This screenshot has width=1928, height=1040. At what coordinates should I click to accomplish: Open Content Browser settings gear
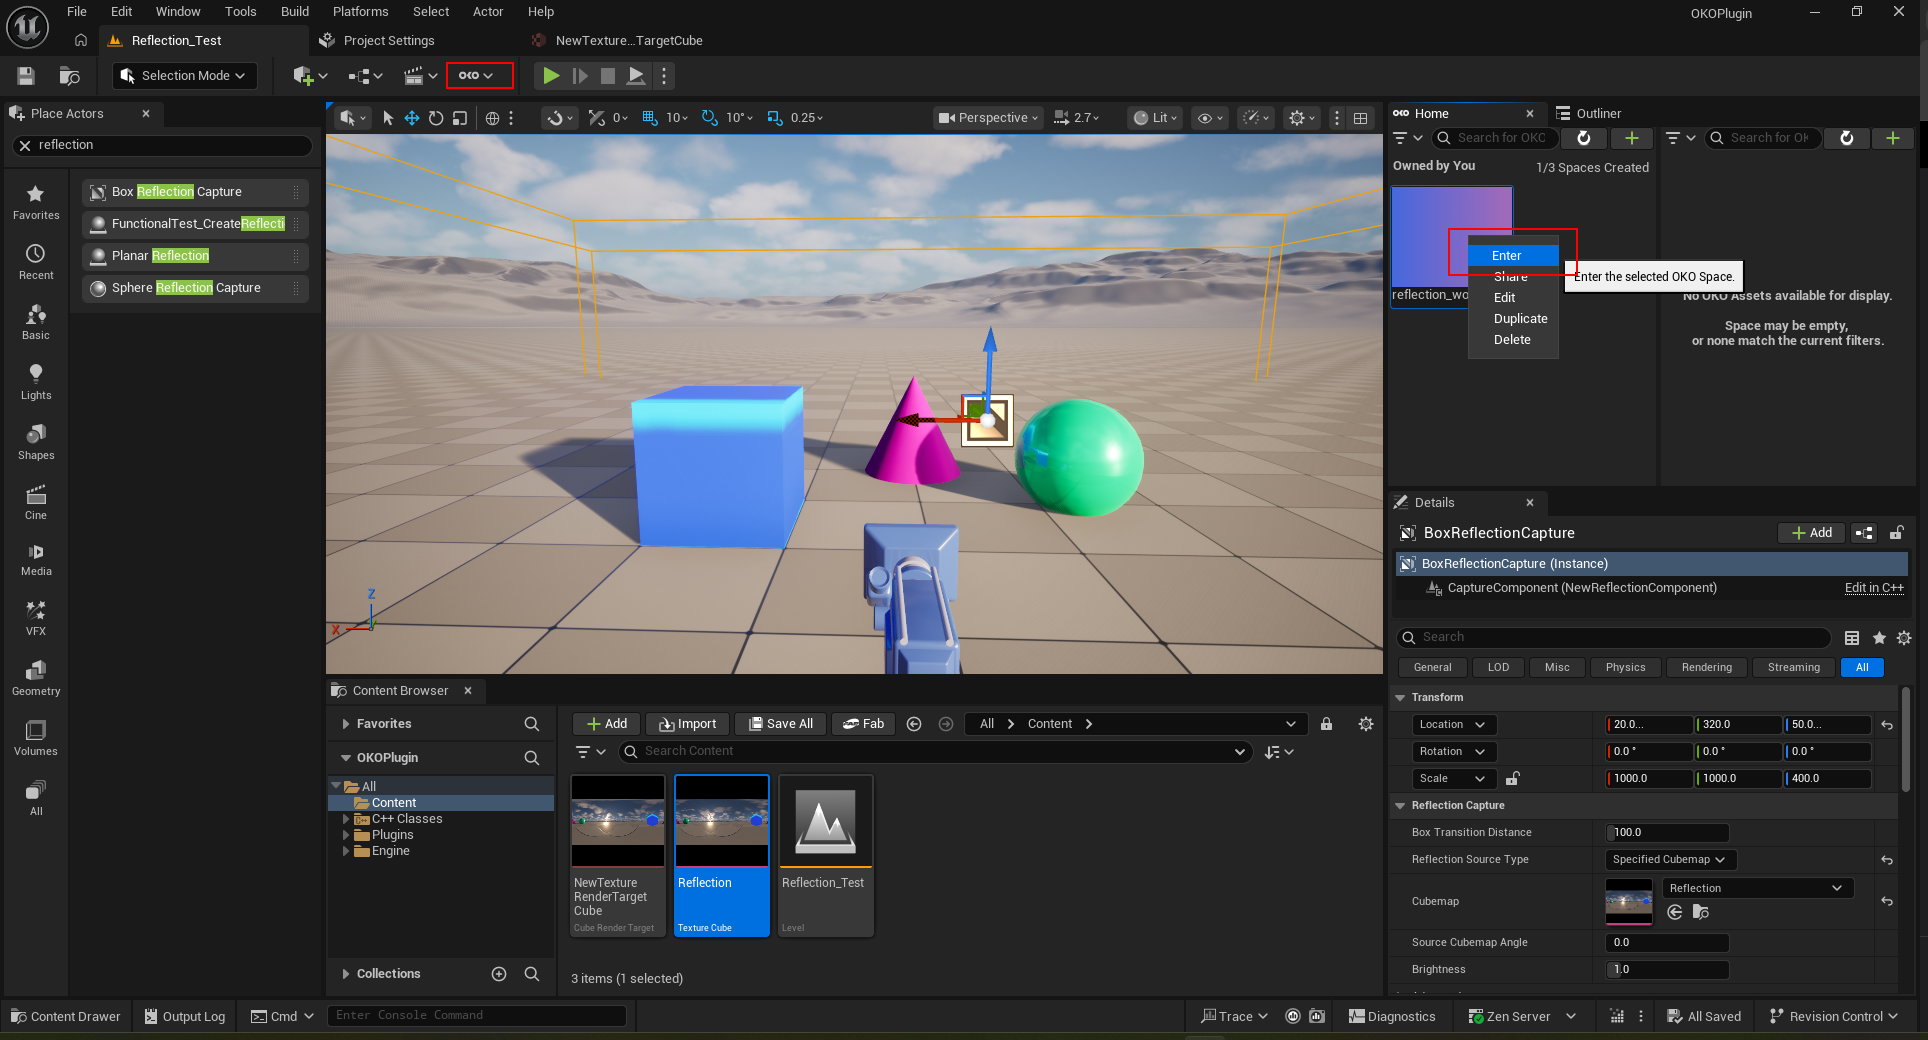pos(1366,724)
